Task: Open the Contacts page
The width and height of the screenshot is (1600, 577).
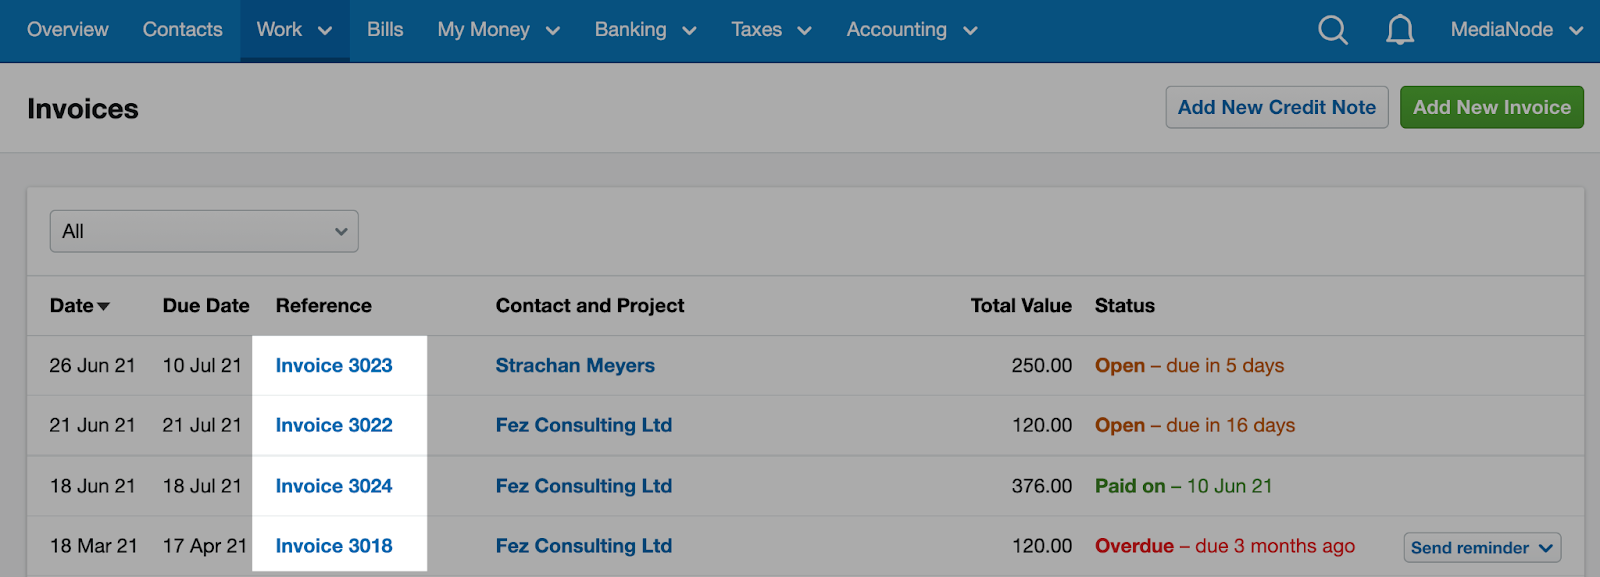Action: [182, 30]
